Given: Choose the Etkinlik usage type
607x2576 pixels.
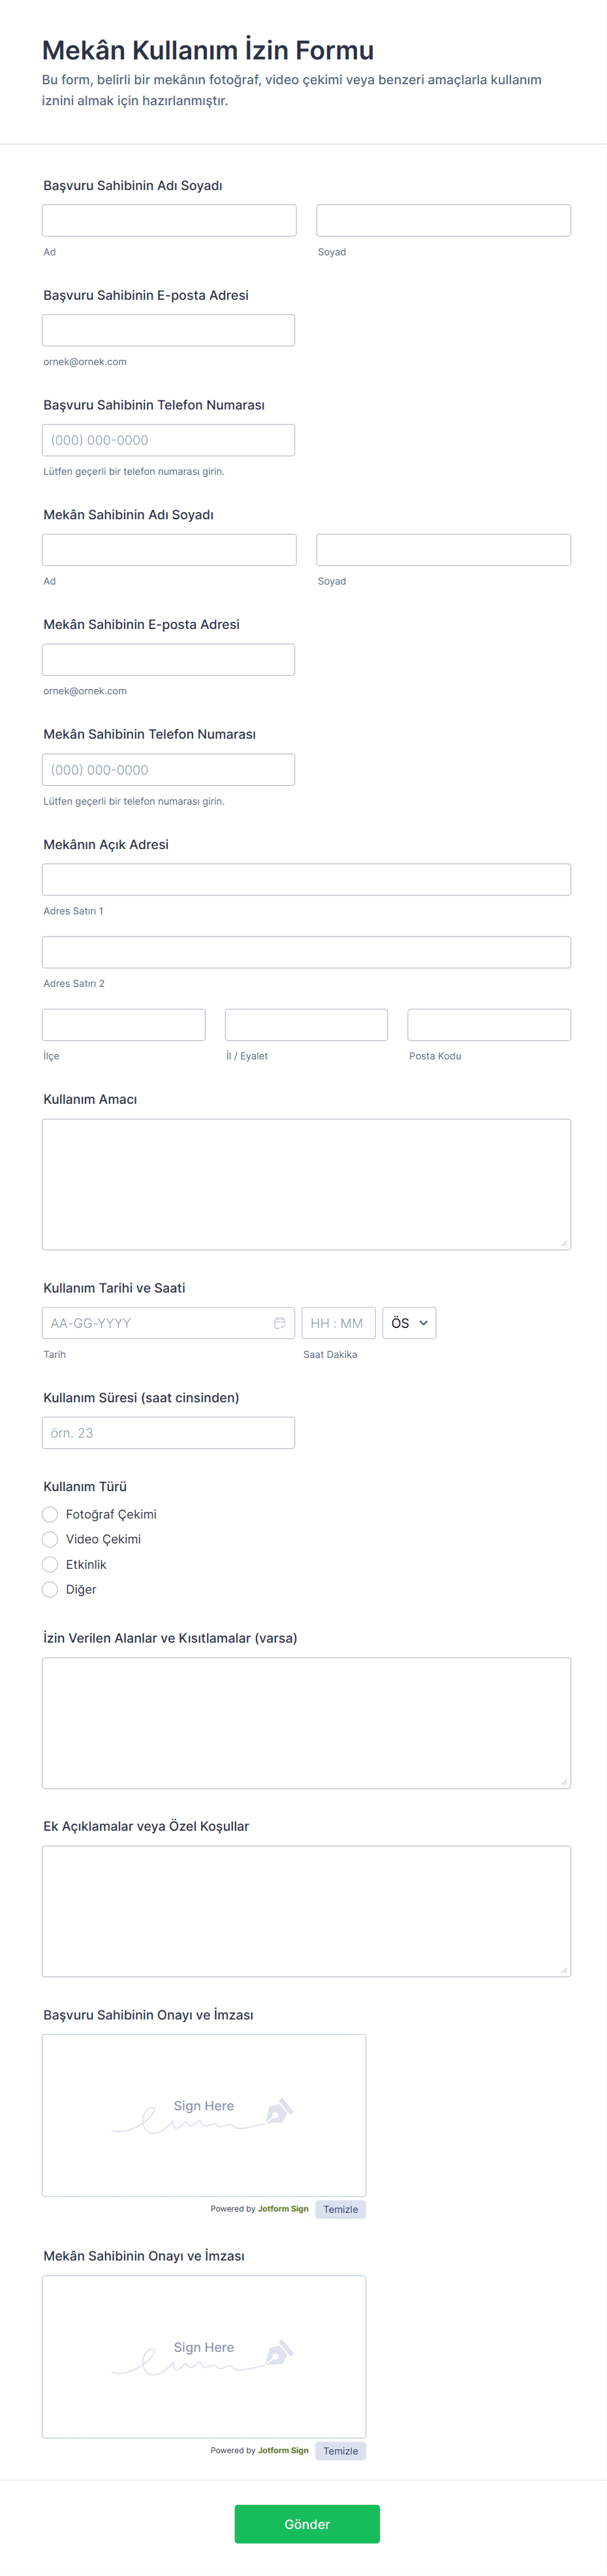Looking at the screenshot, I should [x=50, y=1563].
